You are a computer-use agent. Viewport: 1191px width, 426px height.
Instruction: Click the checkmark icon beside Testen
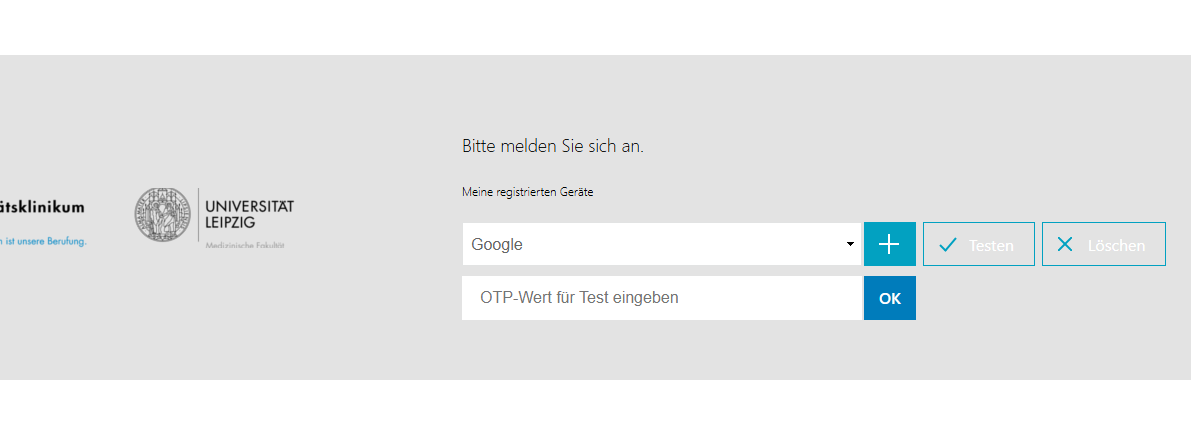tap(948, 245)
